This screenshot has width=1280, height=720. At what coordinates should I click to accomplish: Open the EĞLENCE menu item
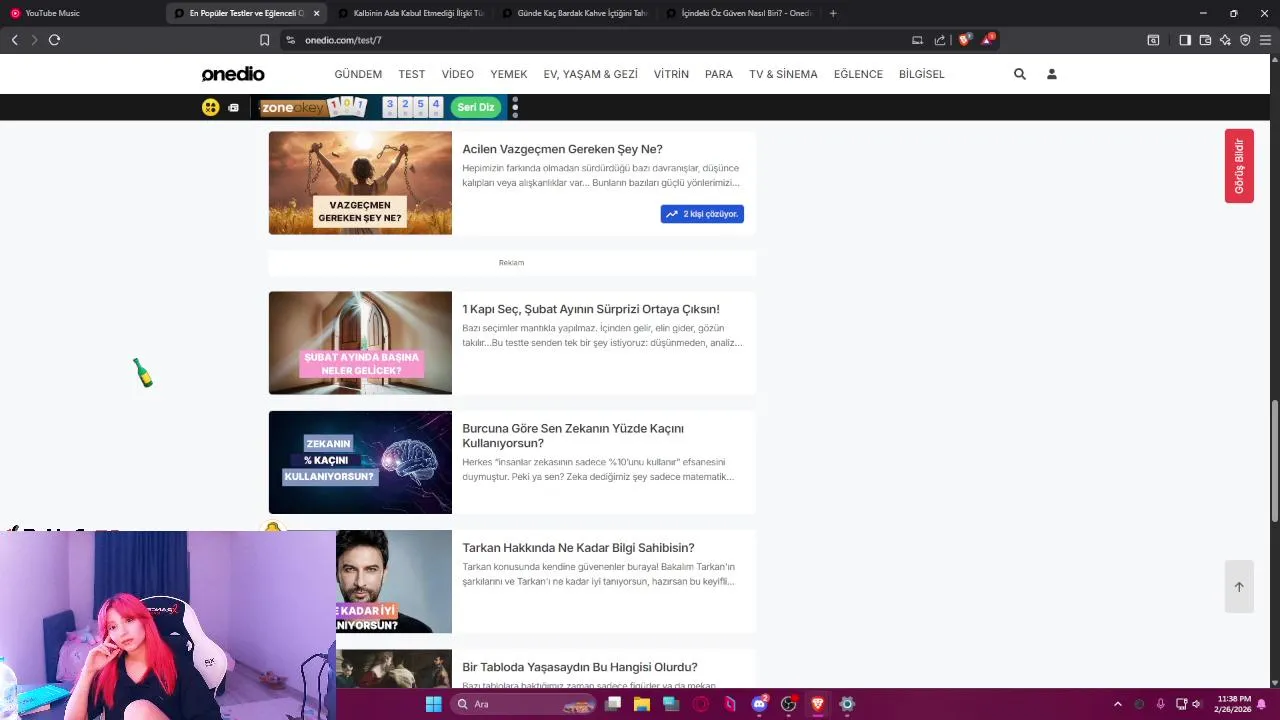coord(858,74)
